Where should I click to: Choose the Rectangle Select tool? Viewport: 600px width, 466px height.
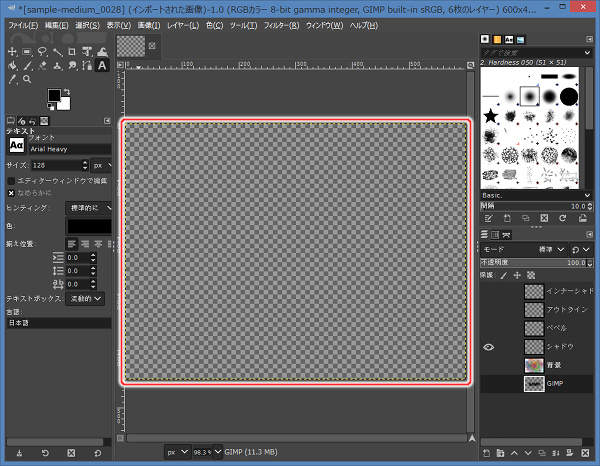pyautogui.click(x=27, y=52)
